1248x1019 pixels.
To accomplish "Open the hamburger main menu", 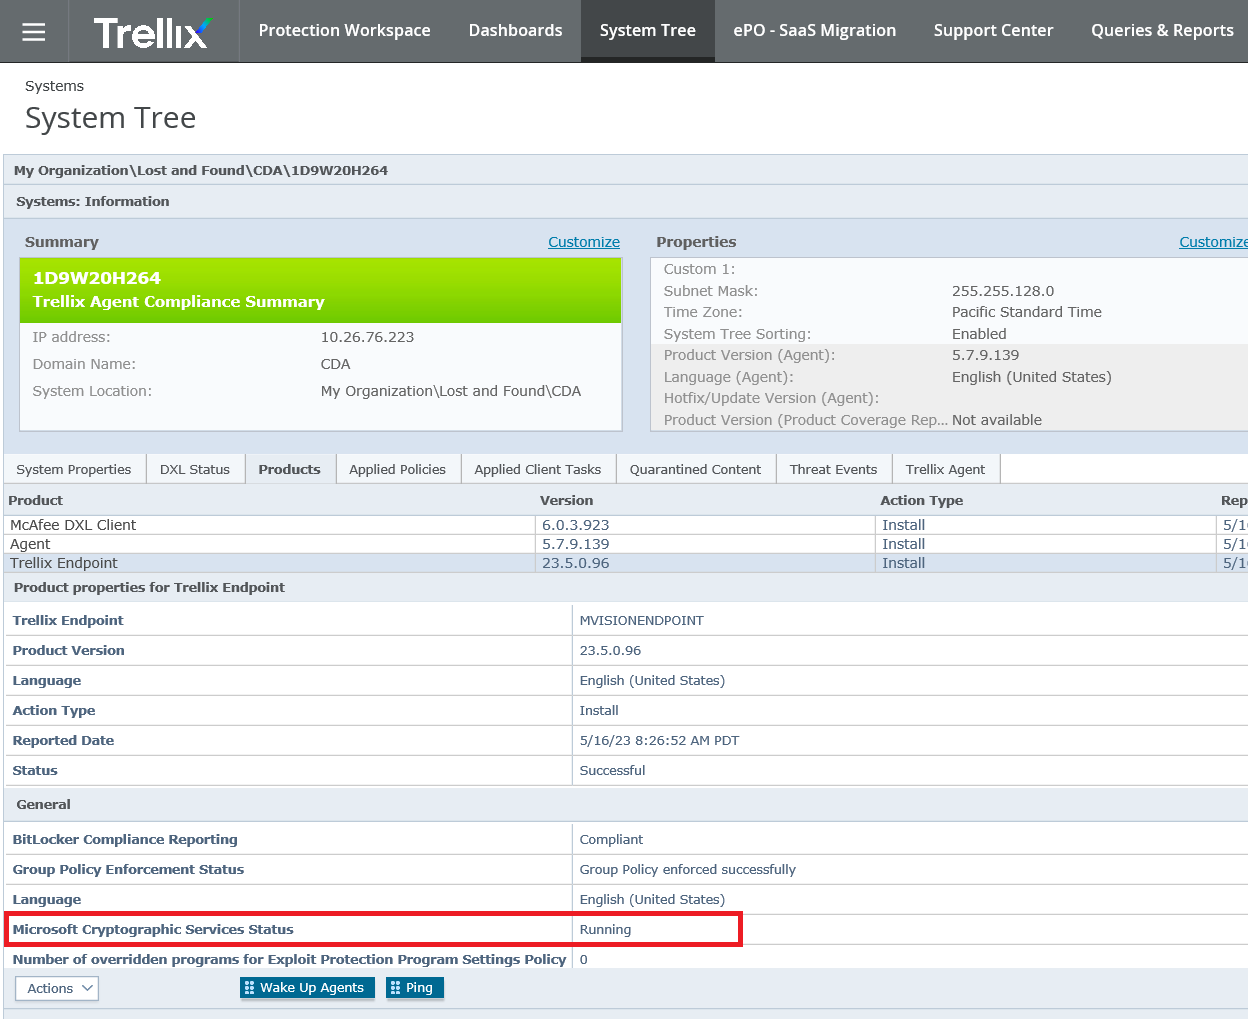I will pos(34,31).
